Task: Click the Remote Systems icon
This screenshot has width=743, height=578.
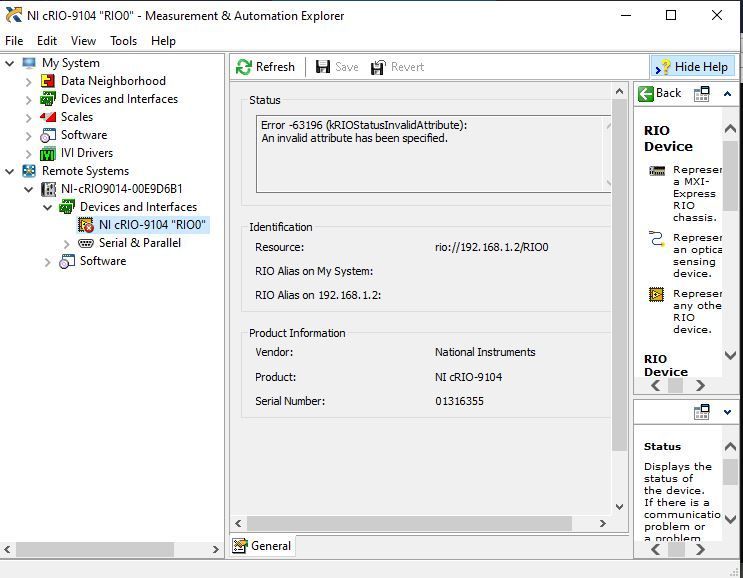Action: [x=29, y=171]
